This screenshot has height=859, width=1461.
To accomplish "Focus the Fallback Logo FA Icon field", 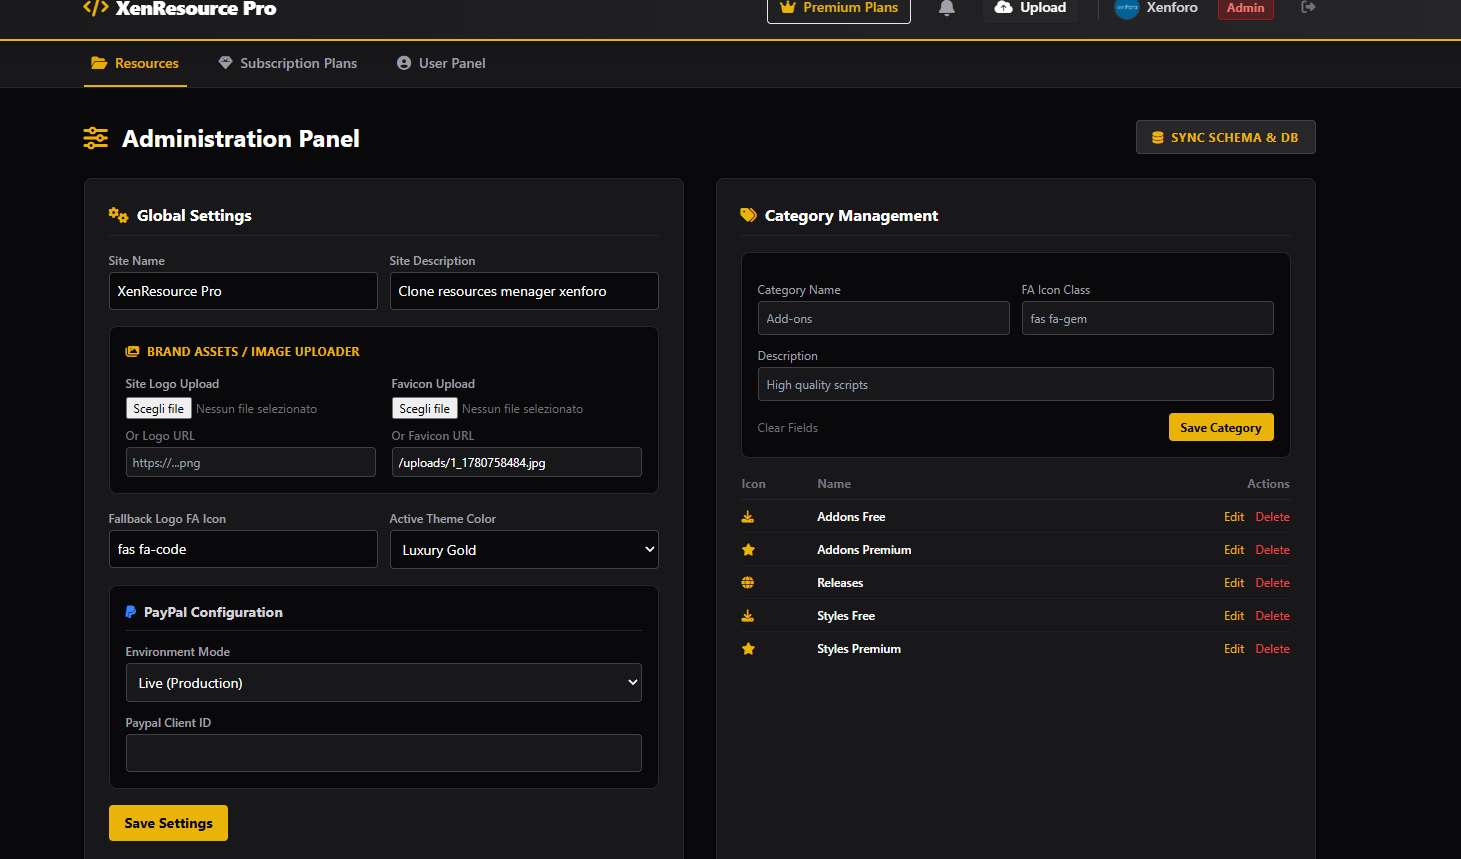I will point(243,549).
